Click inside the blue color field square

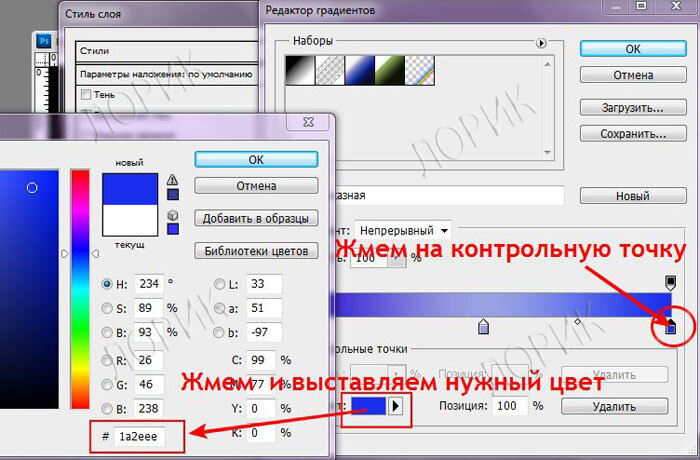[x=29, y=289]
